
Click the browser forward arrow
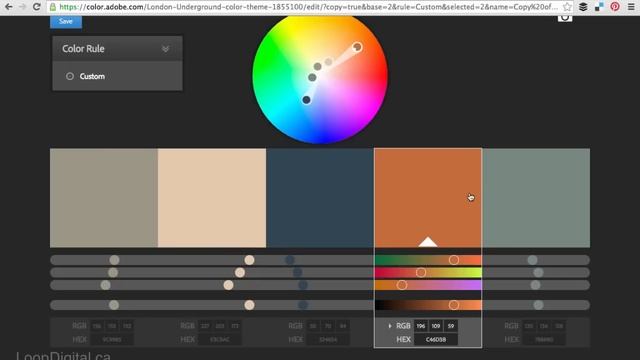coord(22,7)
